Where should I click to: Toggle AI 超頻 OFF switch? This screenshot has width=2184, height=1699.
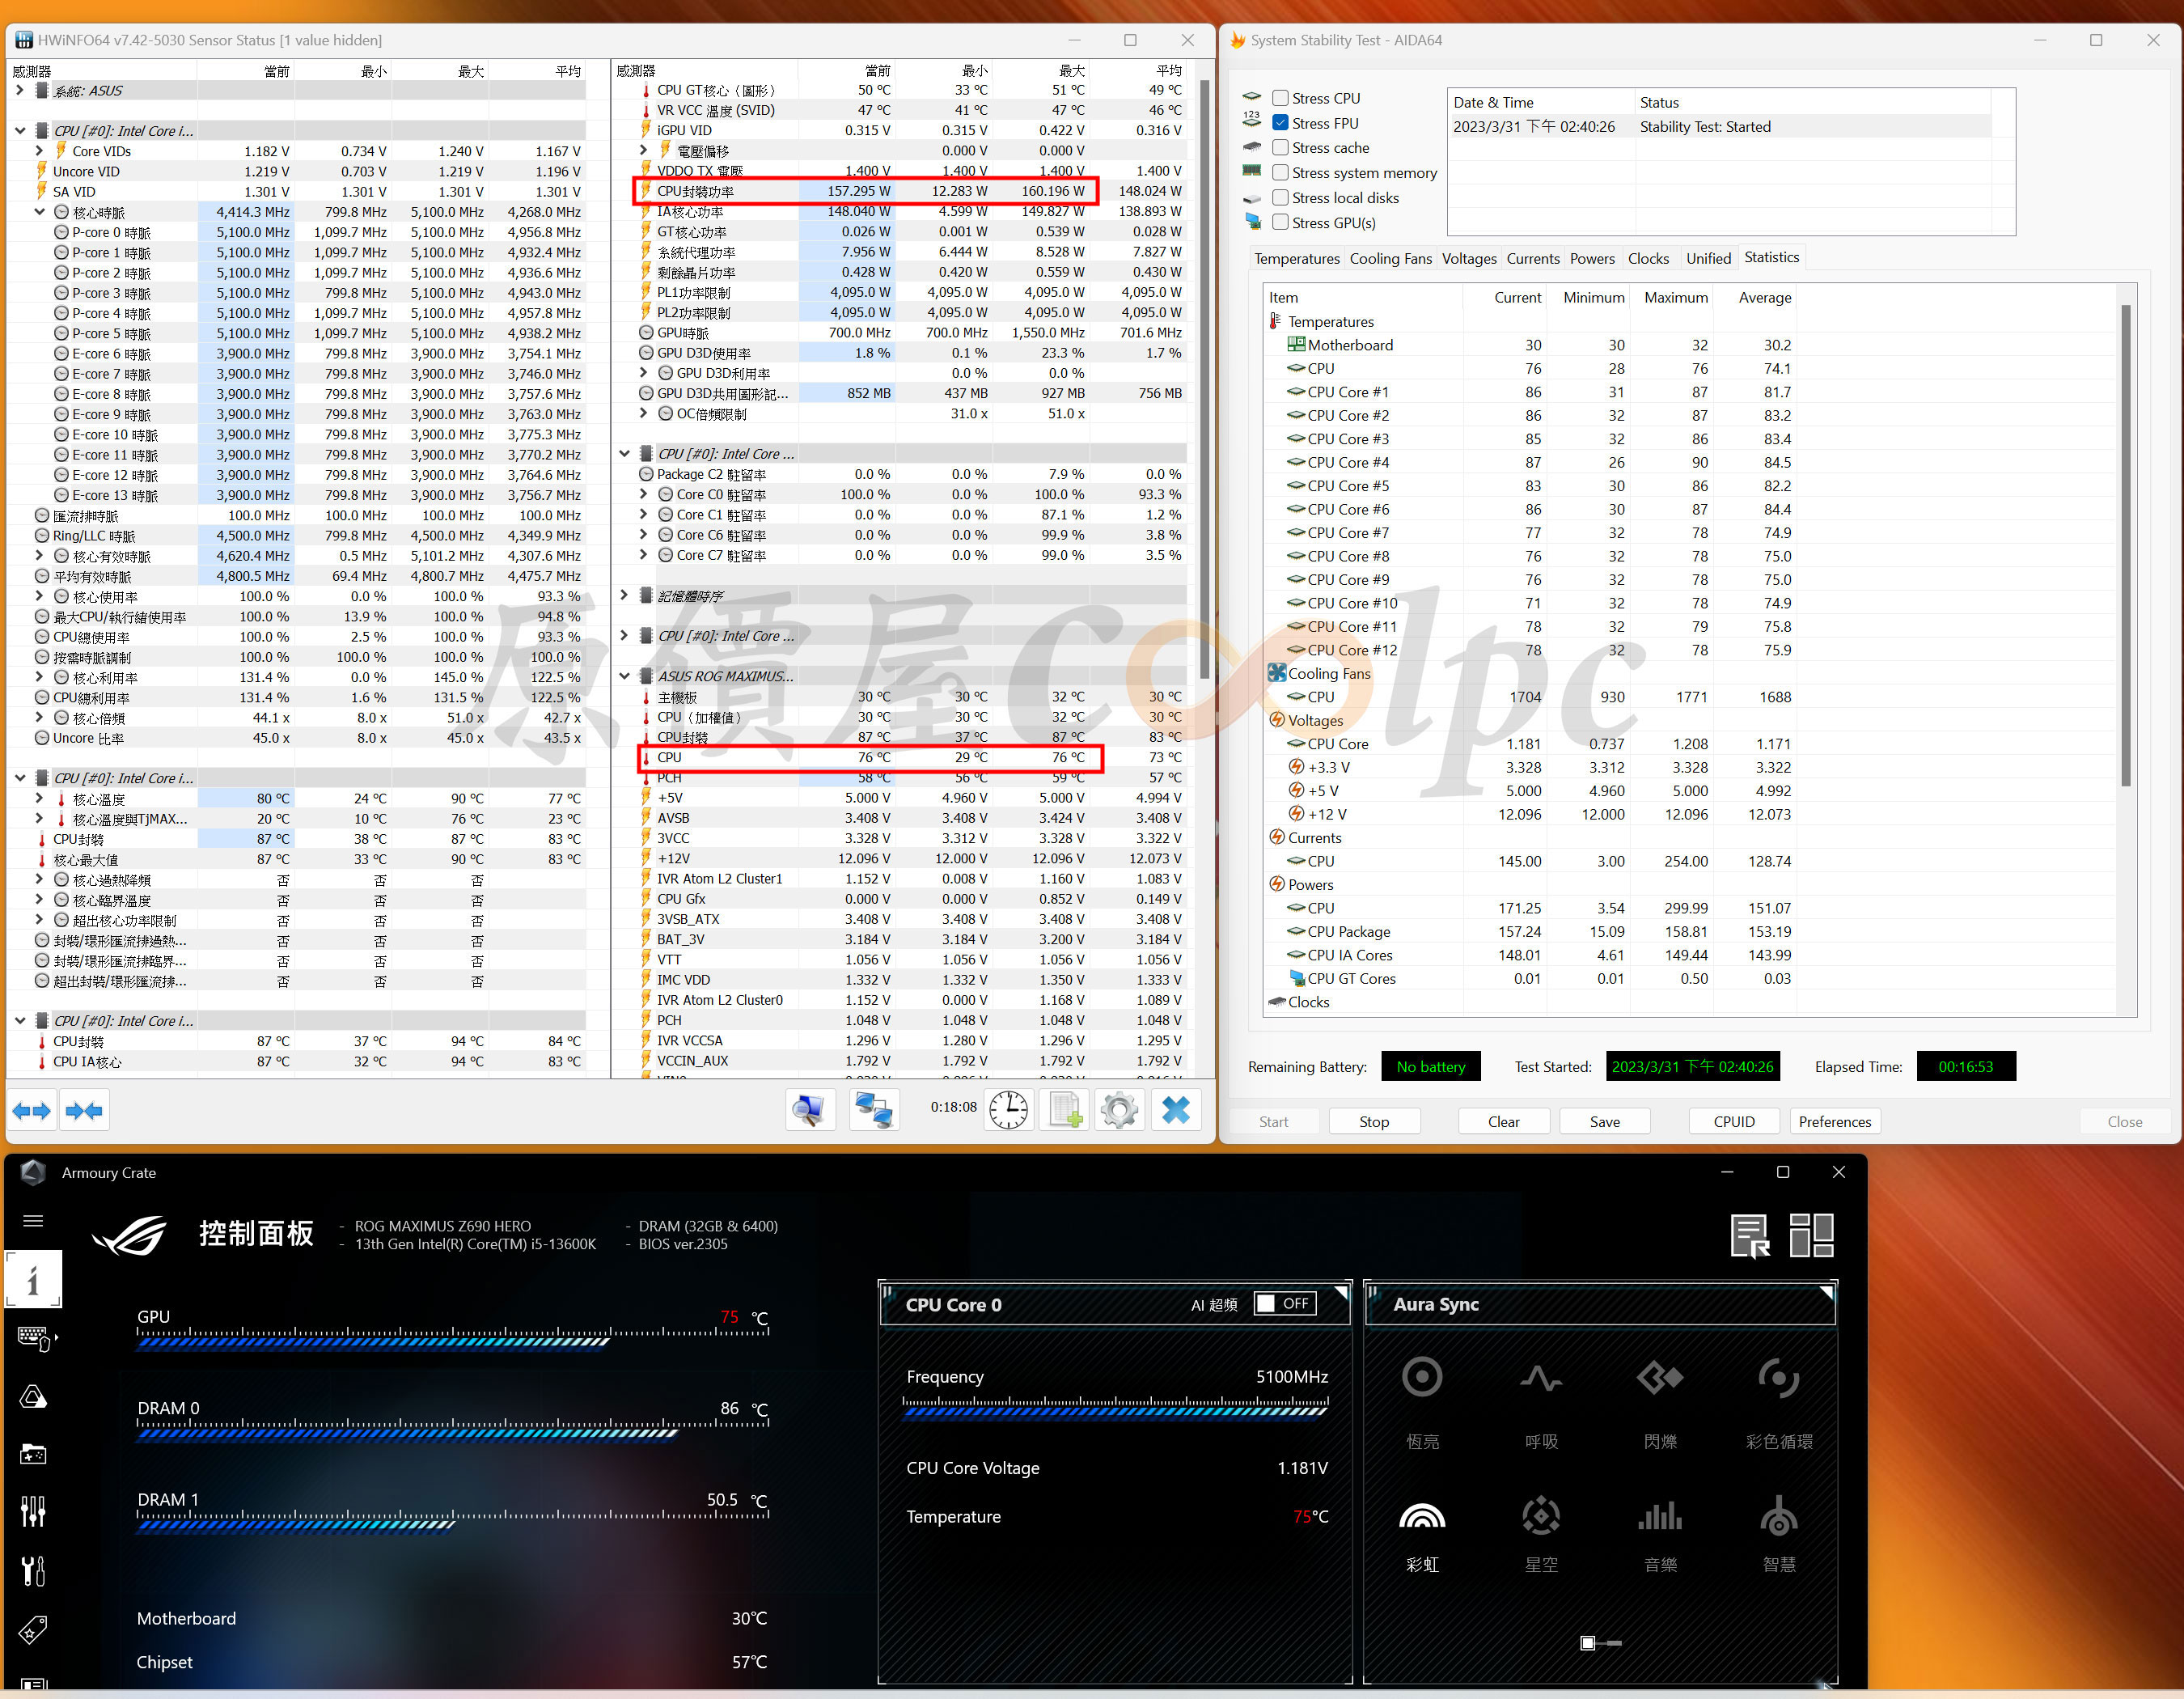click(x=1286, y=1303)
